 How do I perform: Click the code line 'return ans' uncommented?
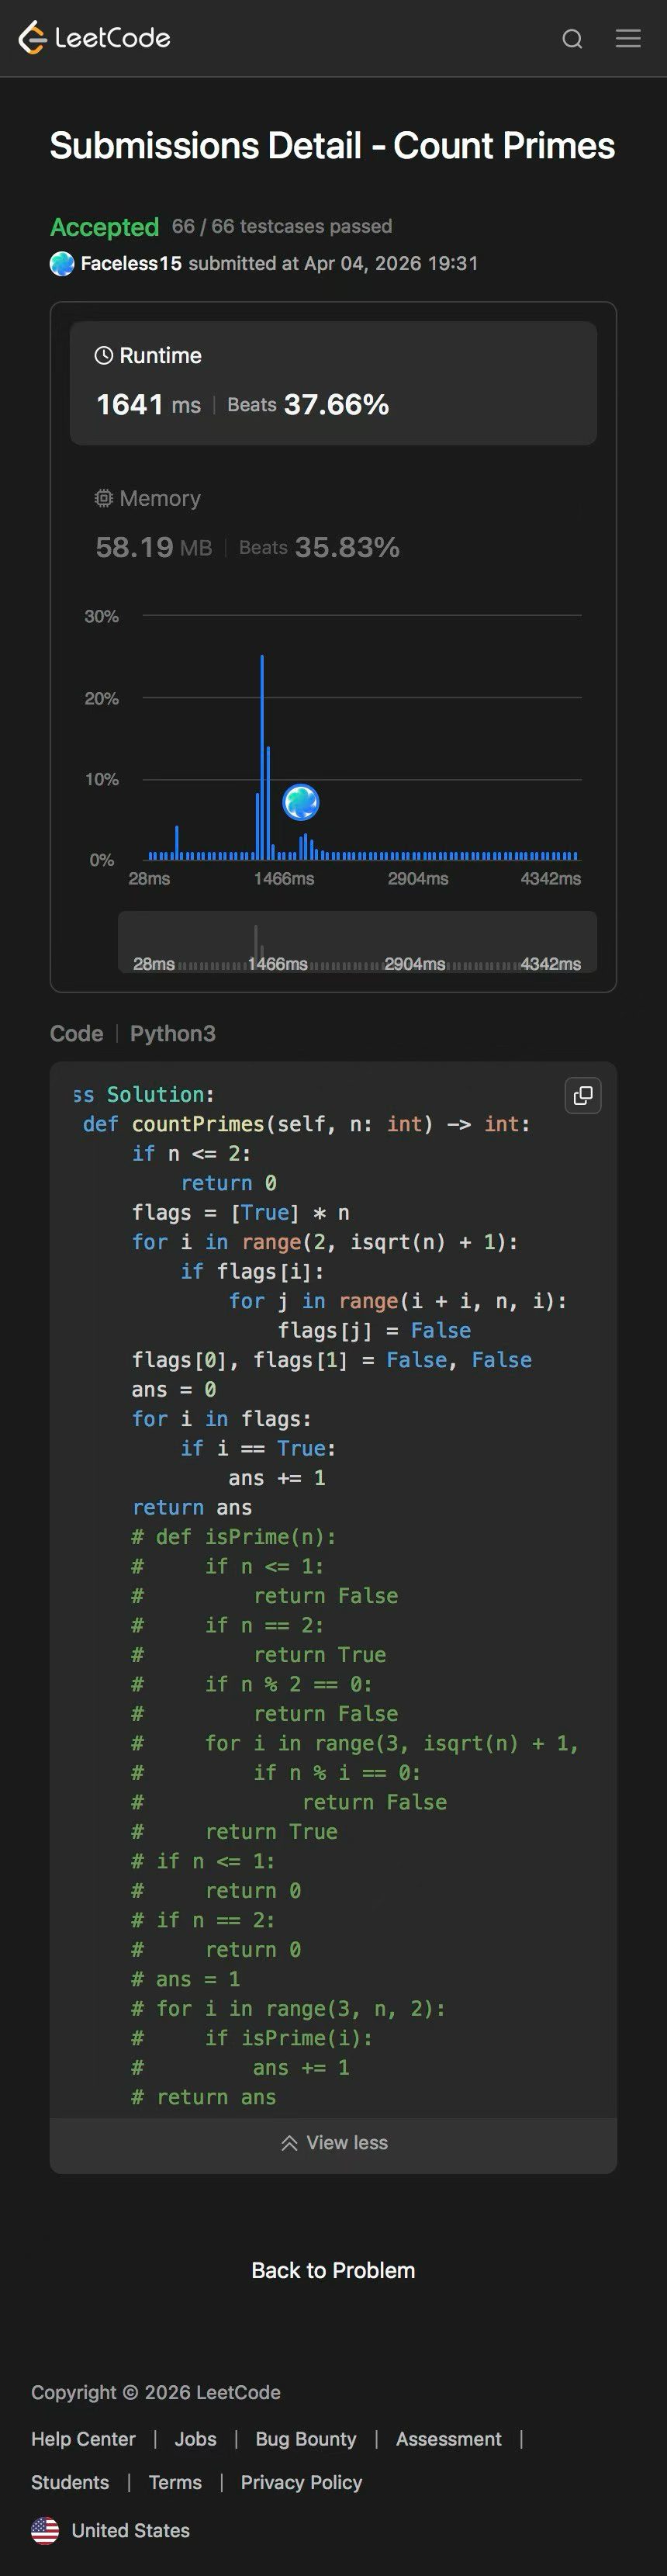[x=192, y=1507]
